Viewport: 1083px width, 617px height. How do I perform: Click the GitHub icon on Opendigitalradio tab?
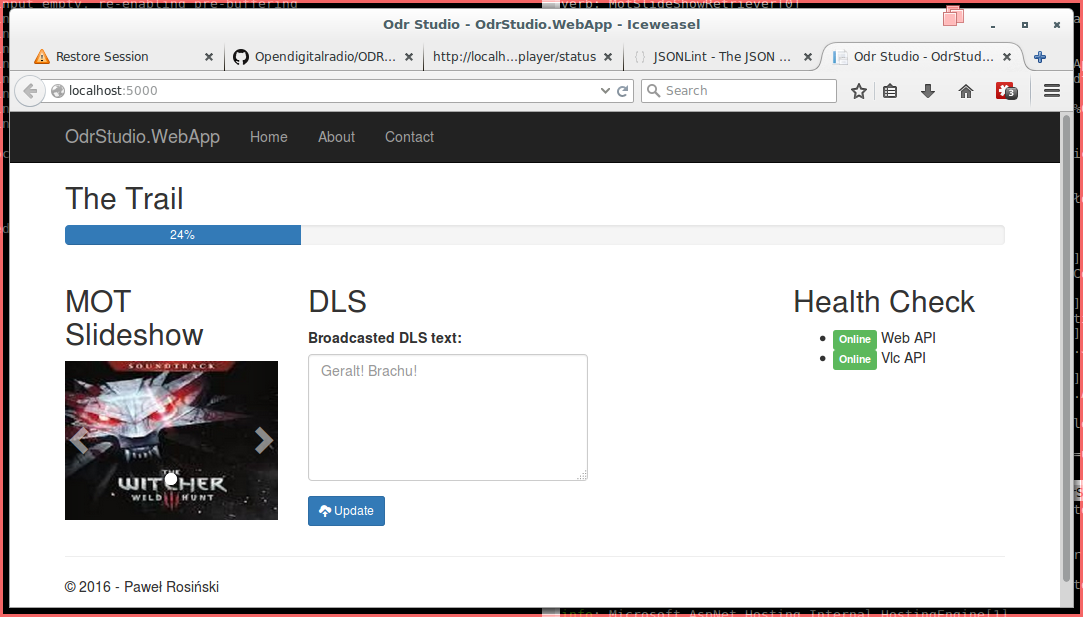240,57
